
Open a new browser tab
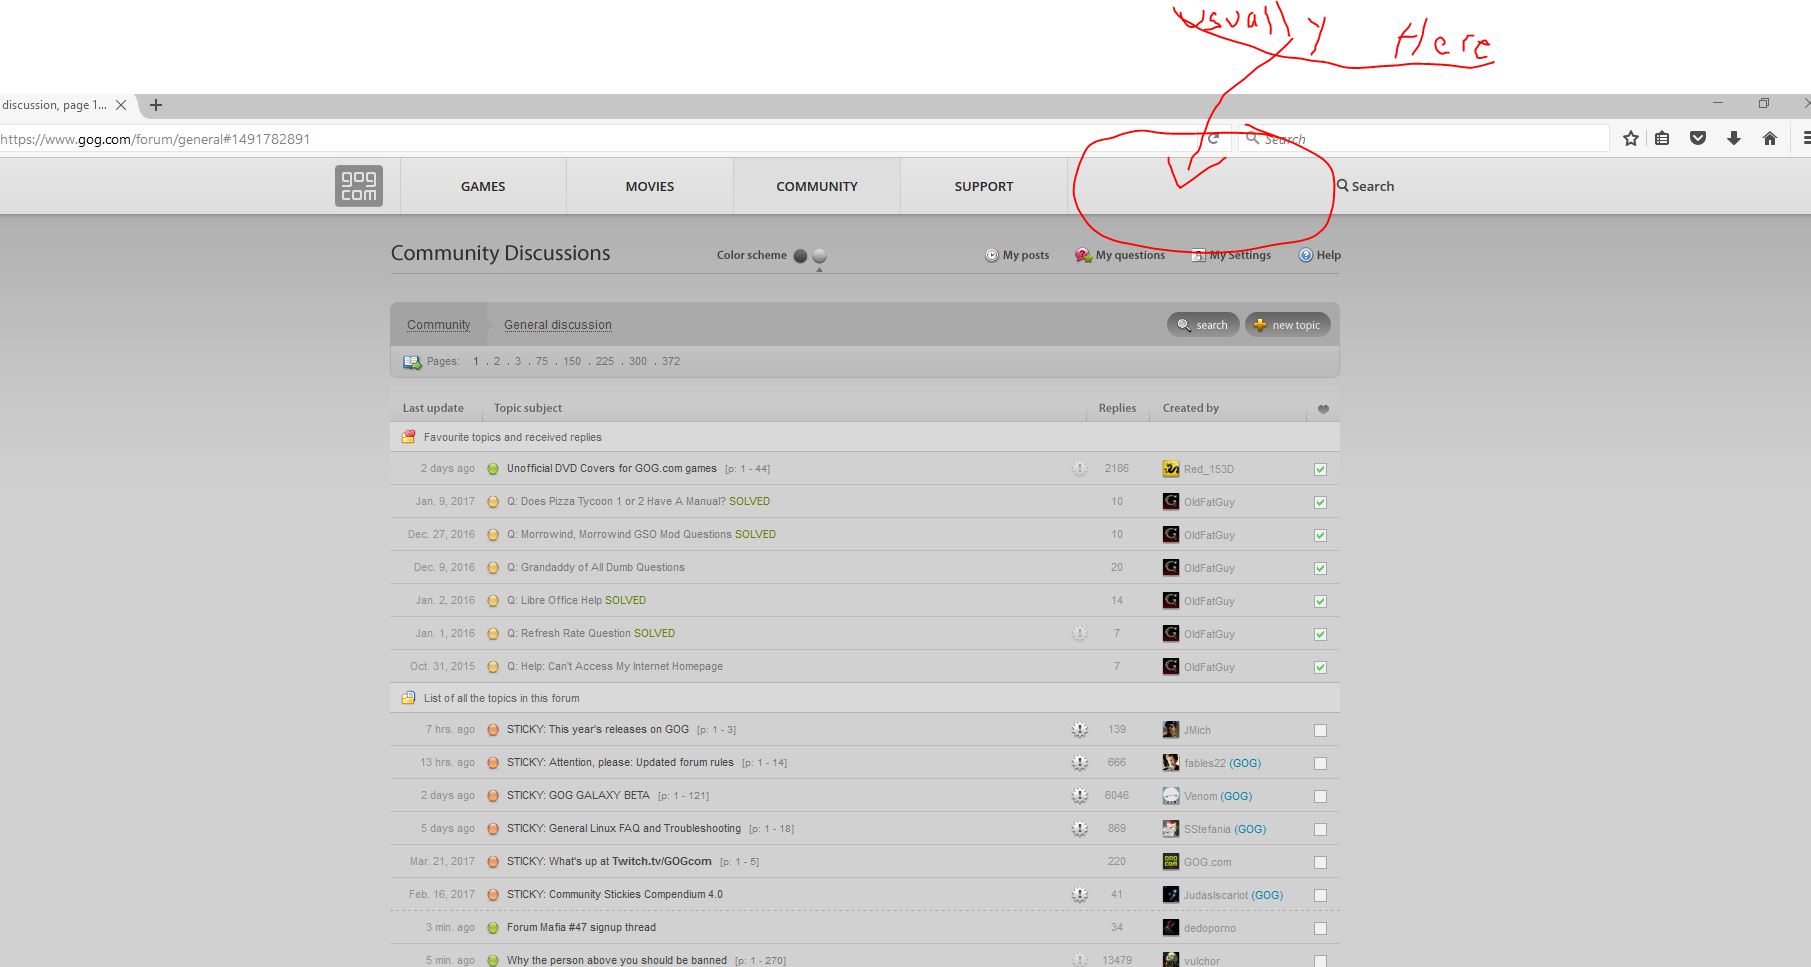coord(156,105)
